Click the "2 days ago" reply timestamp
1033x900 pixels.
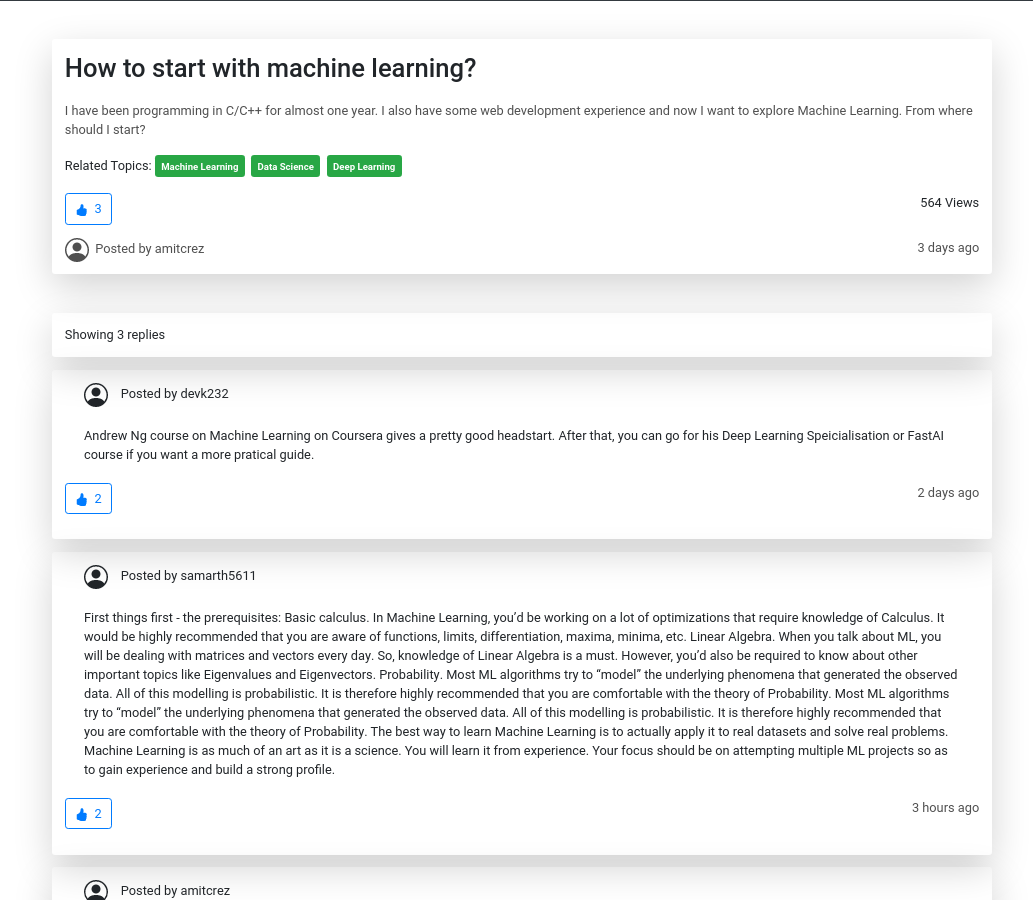point(948,493)
